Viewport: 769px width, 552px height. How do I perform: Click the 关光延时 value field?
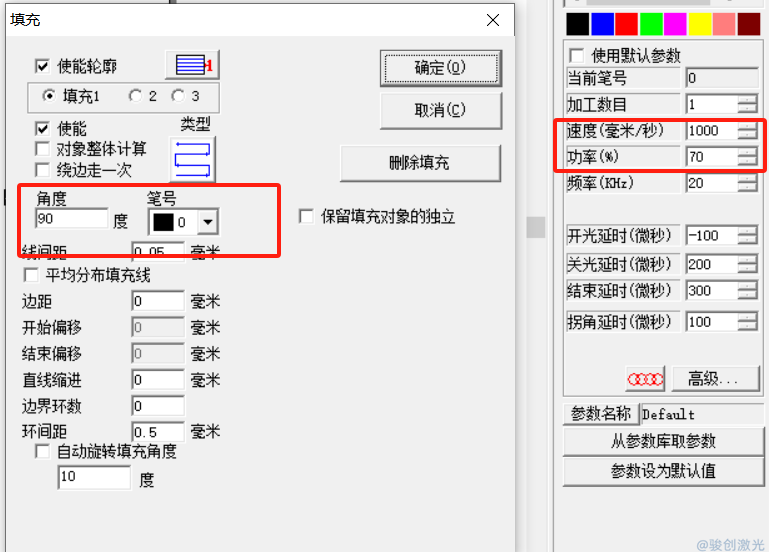712,265
